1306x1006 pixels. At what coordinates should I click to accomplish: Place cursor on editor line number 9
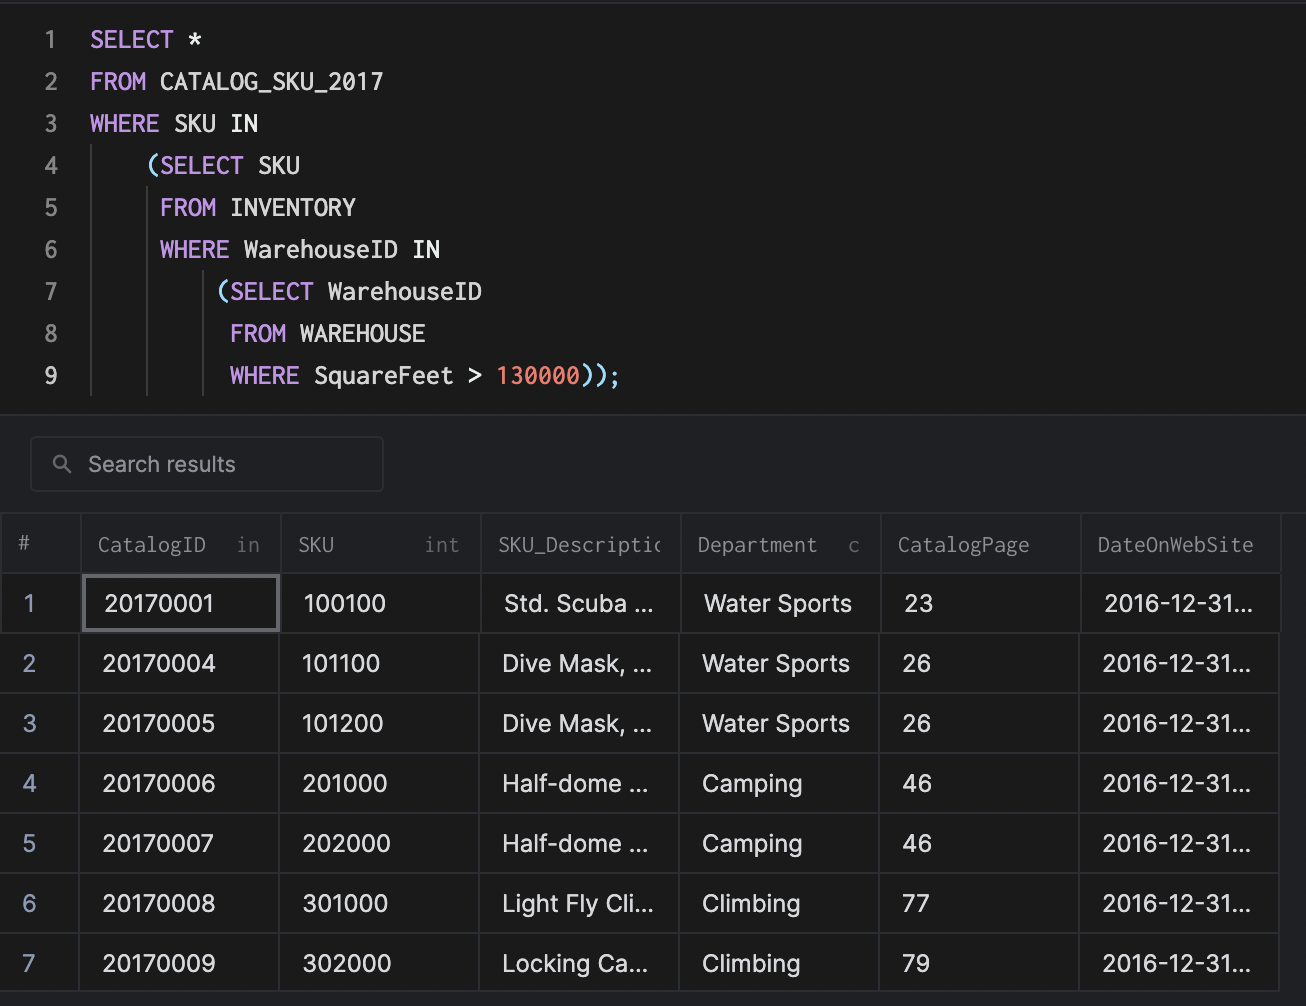50,376
